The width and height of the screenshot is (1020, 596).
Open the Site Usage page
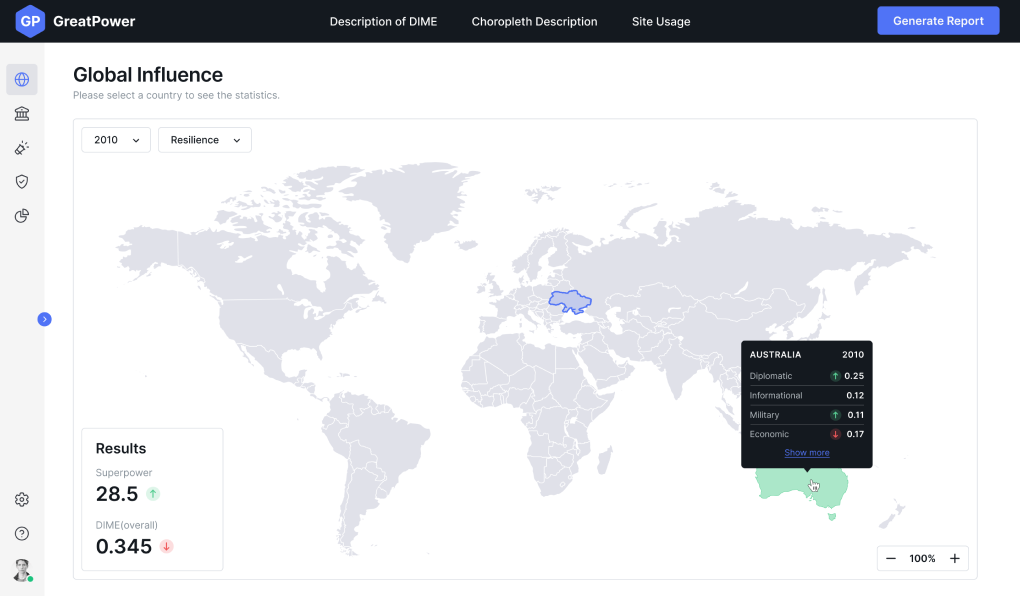660,21
